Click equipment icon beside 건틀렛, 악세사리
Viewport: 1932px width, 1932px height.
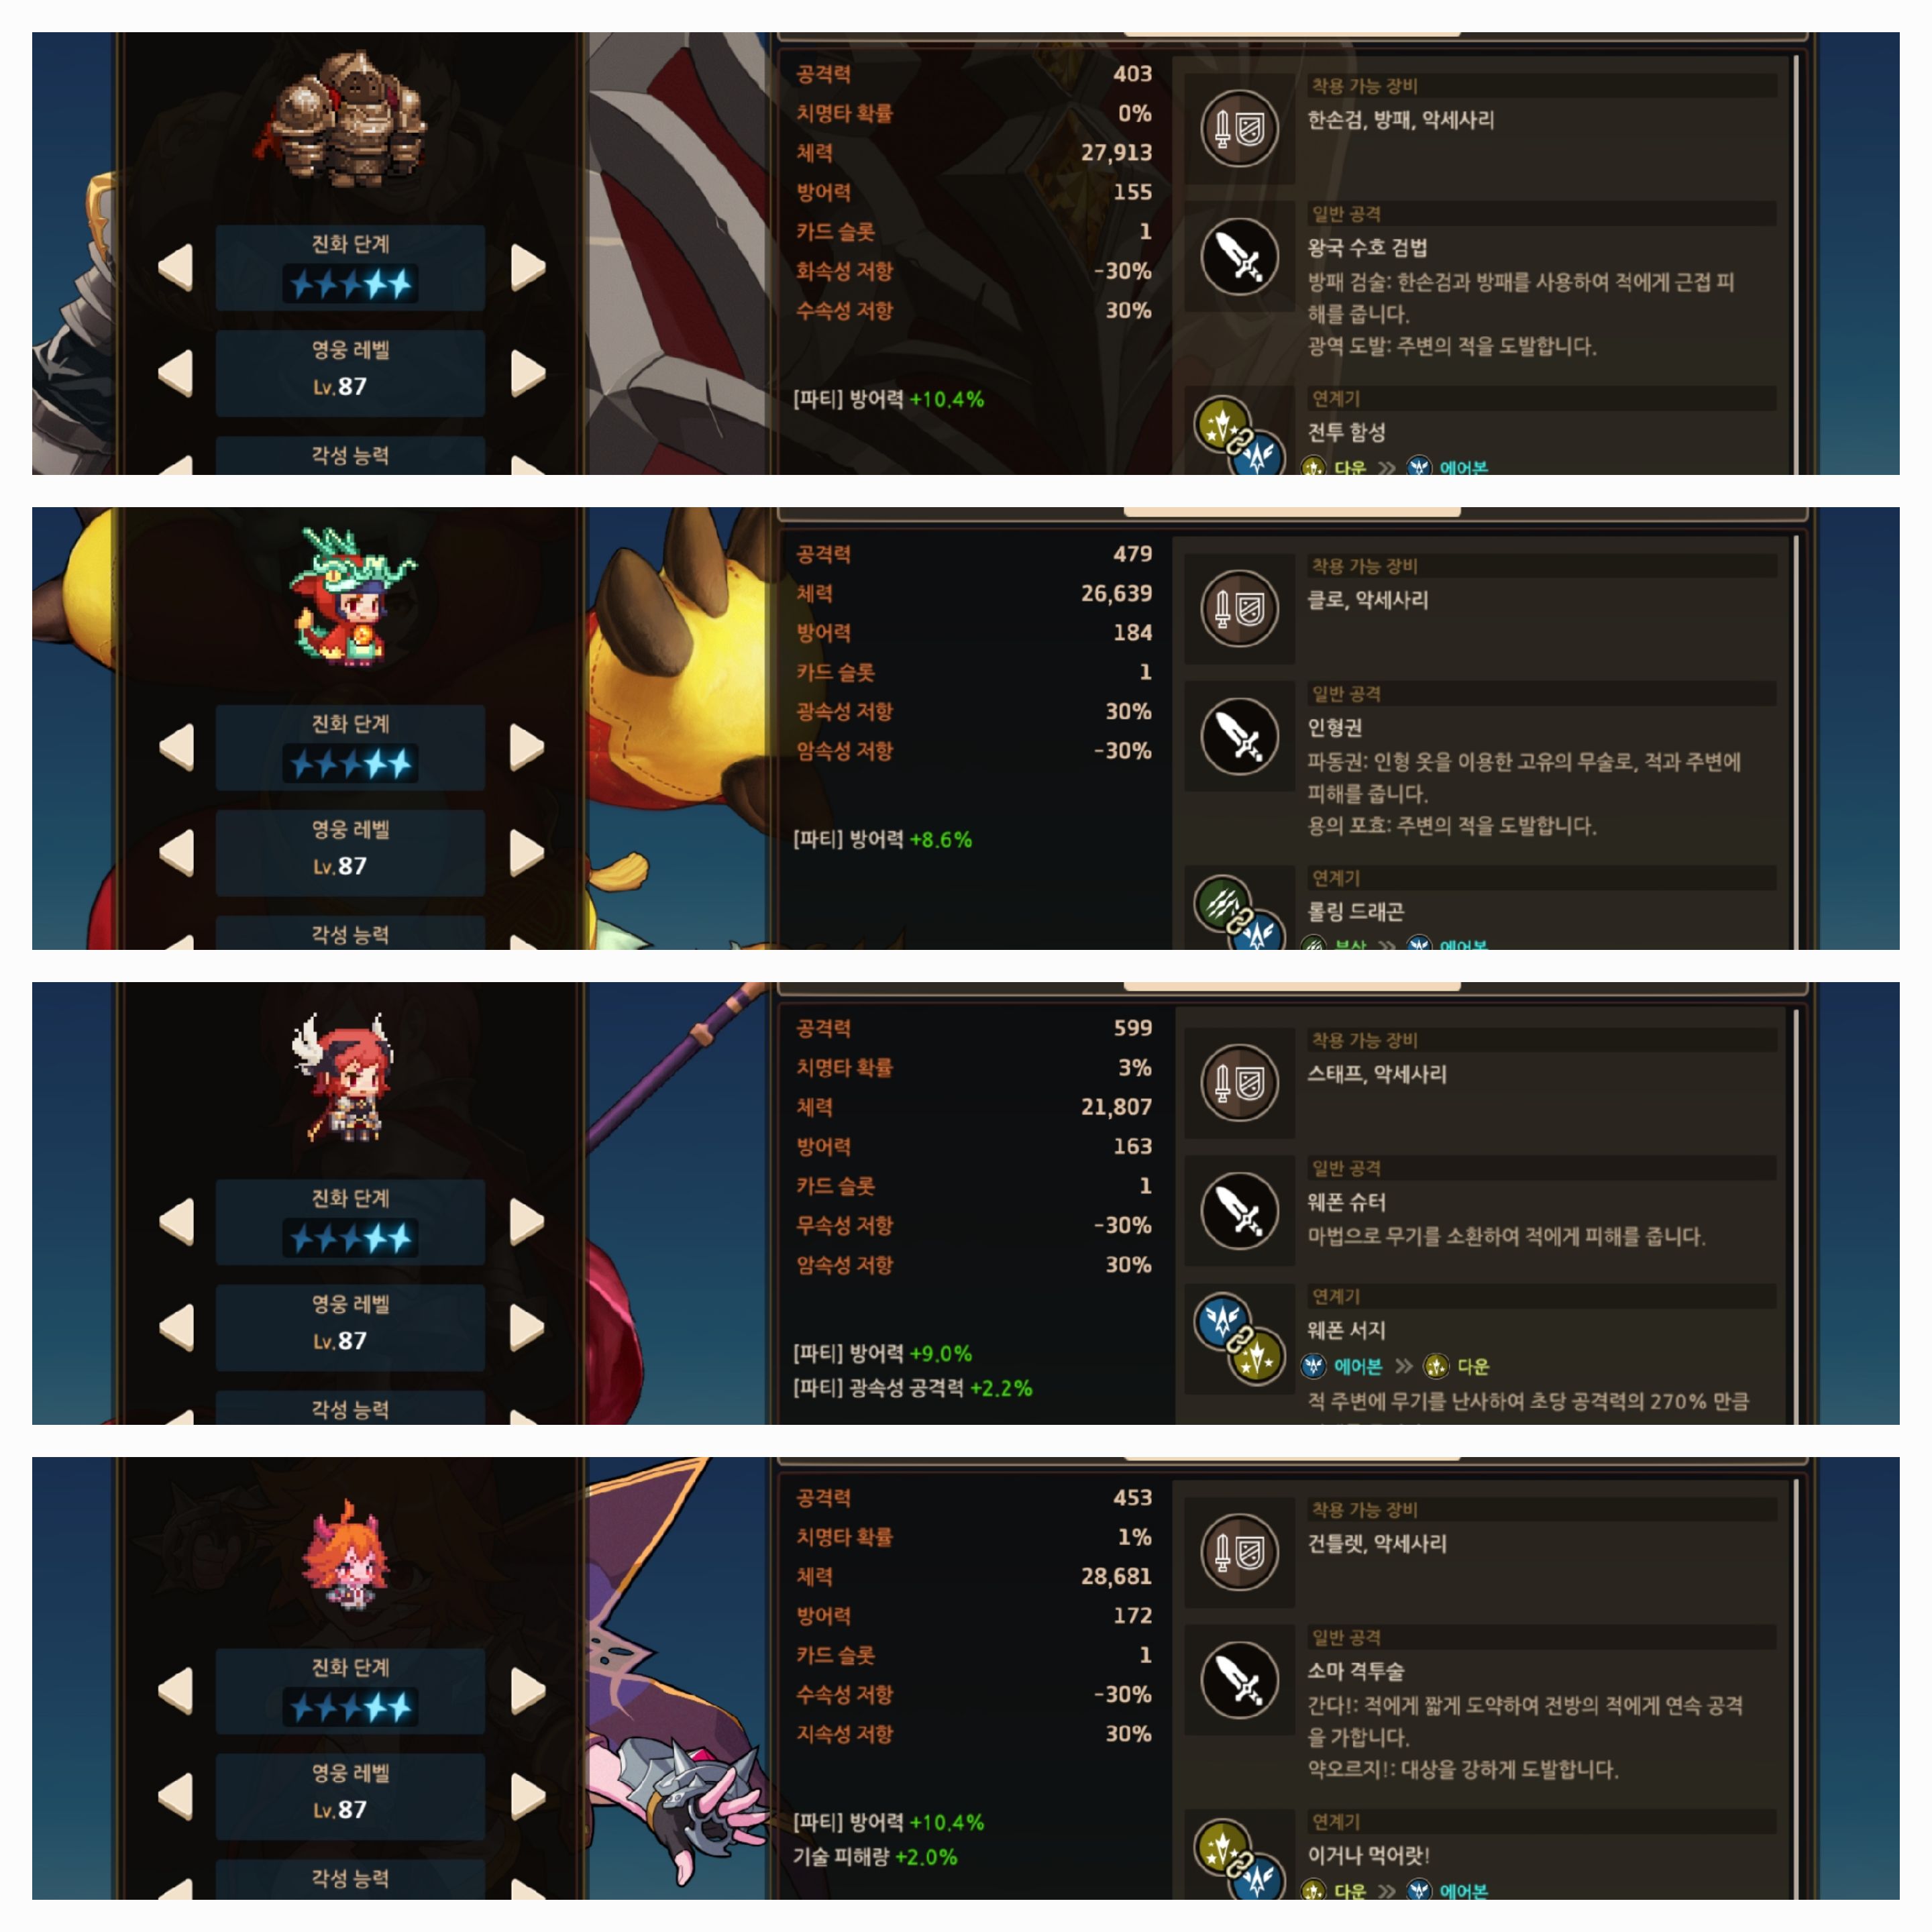(1239, 1552)
